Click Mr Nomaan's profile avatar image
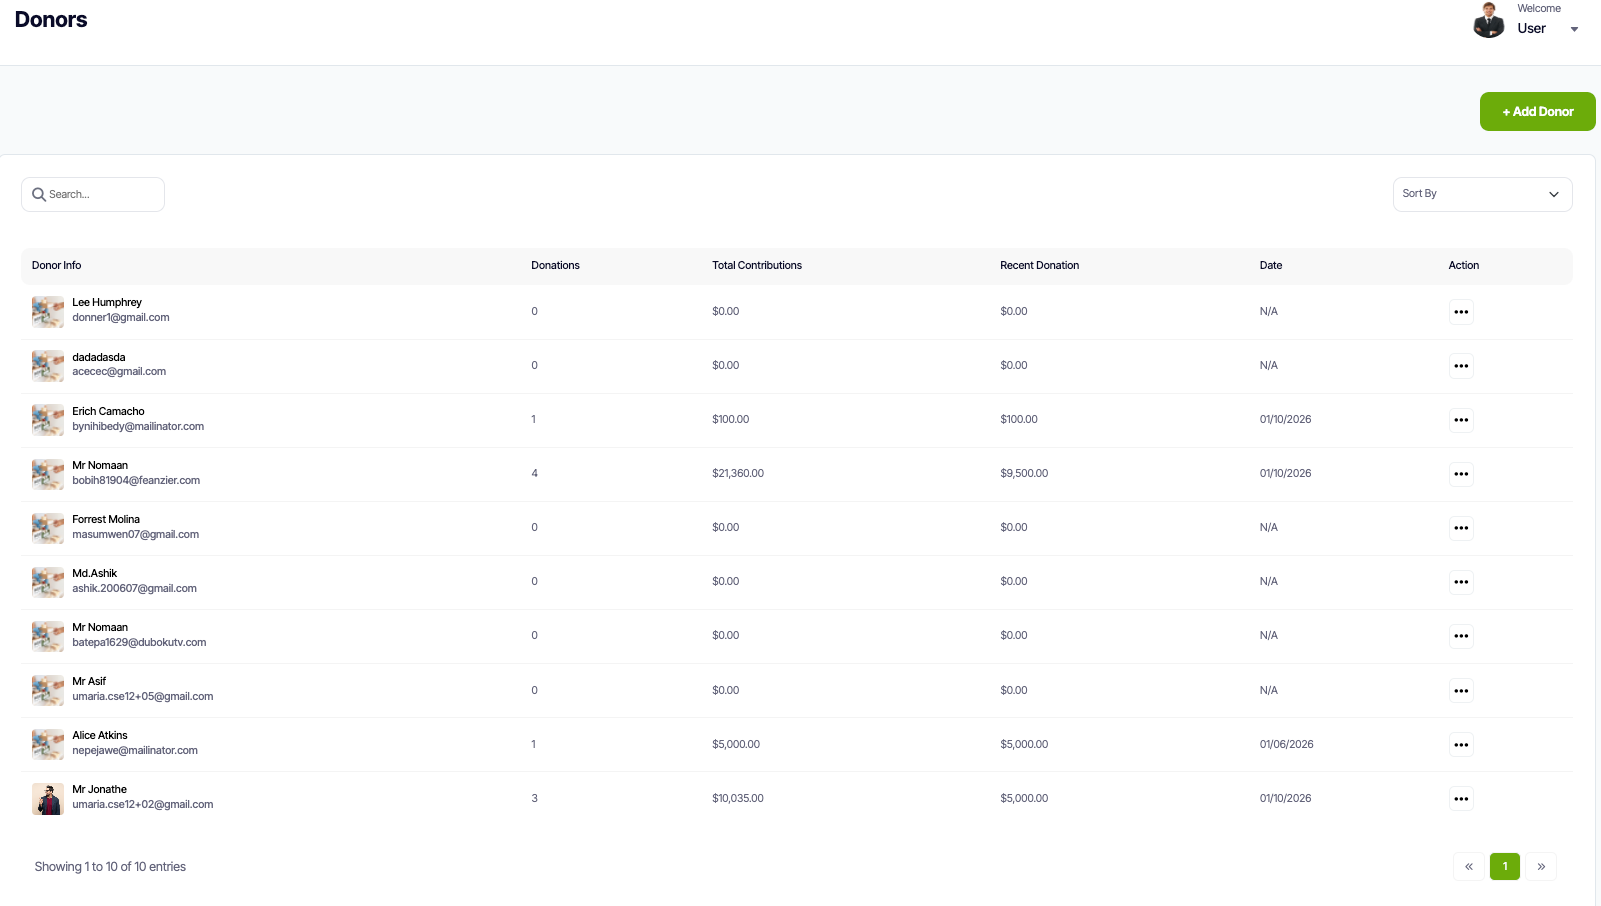The image size is (1601, 906). (47, 474)
